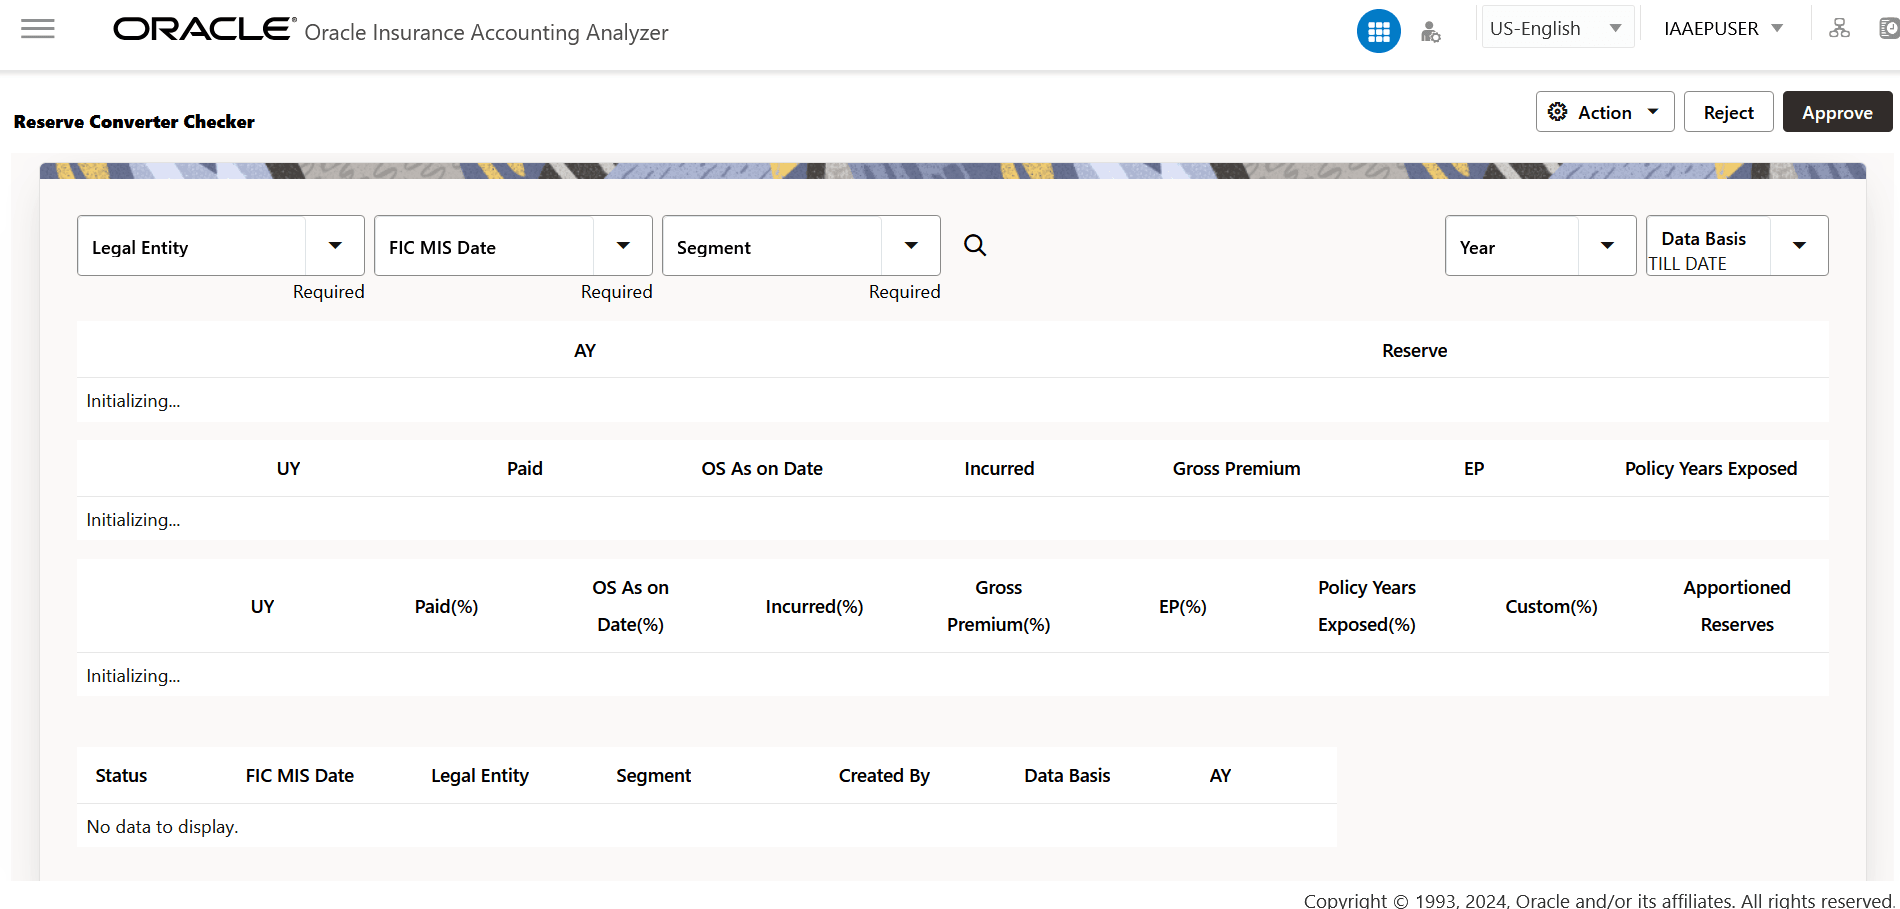Click inside the Legal Entity input field
The height and width of the screenshot is (909, 1900).
[x=190, y=246]
